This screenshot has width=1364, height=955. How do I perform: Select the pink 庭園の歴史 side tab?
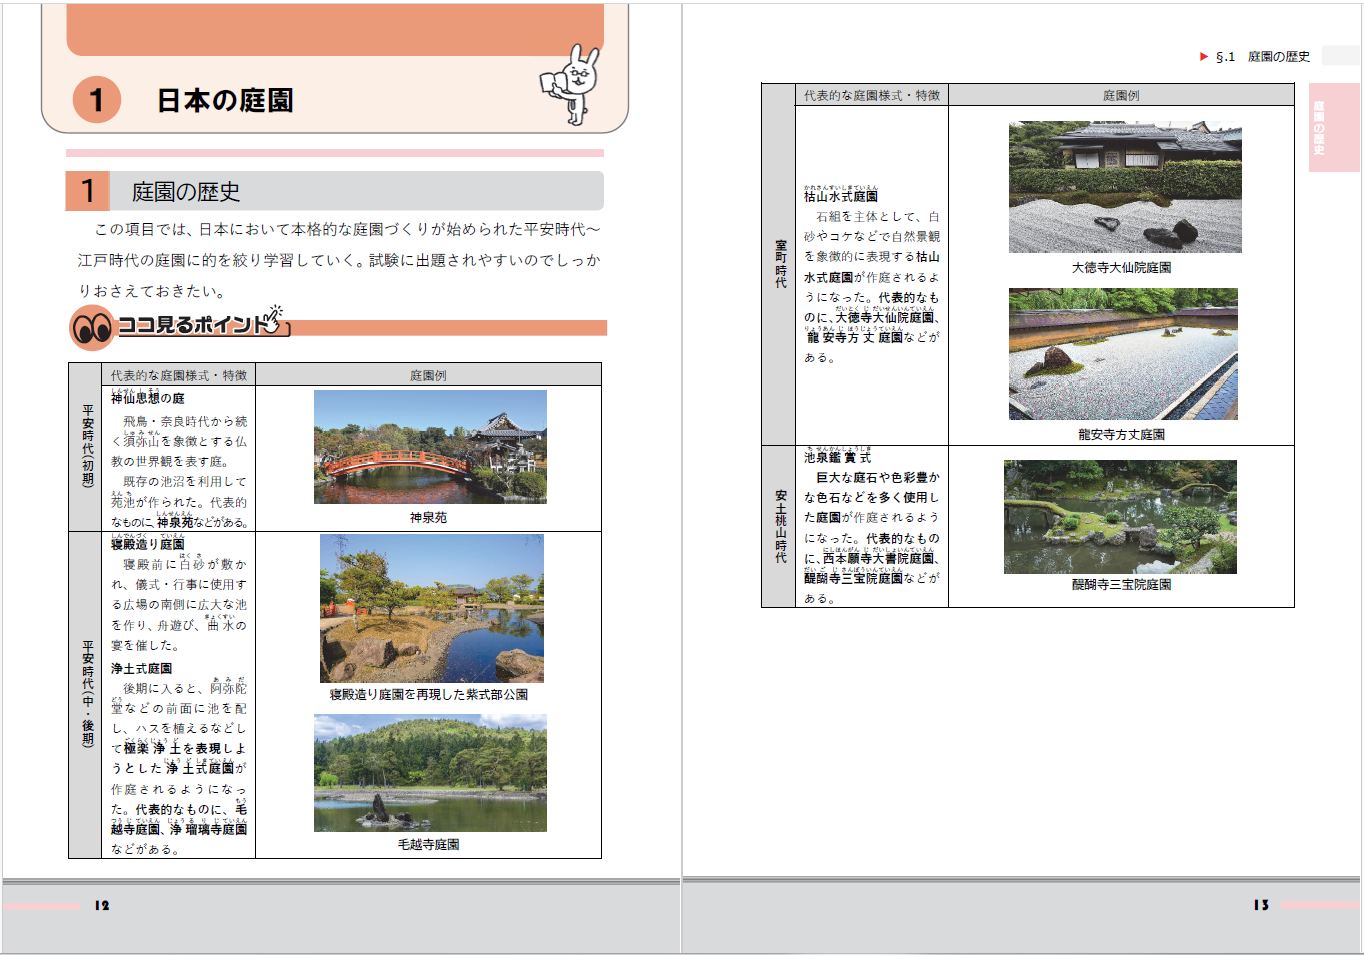click(1333, 127)
